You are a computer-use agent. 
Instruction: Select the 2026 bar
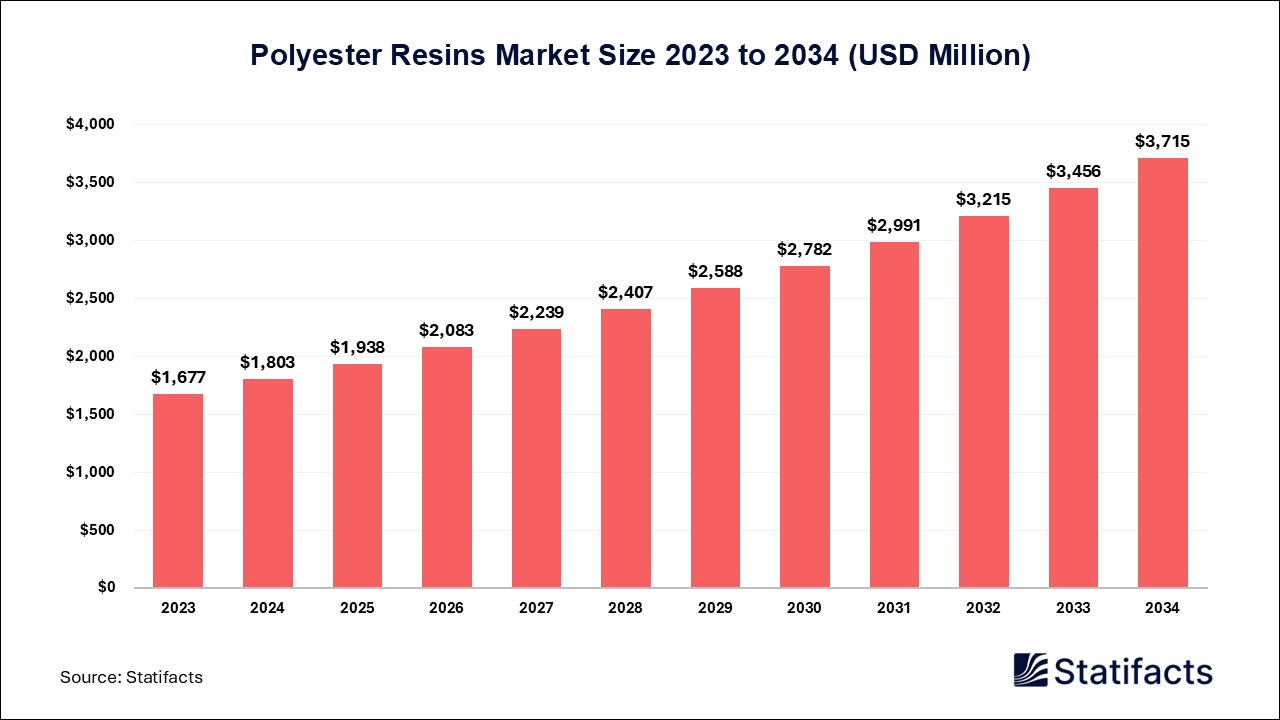[447, 467]
